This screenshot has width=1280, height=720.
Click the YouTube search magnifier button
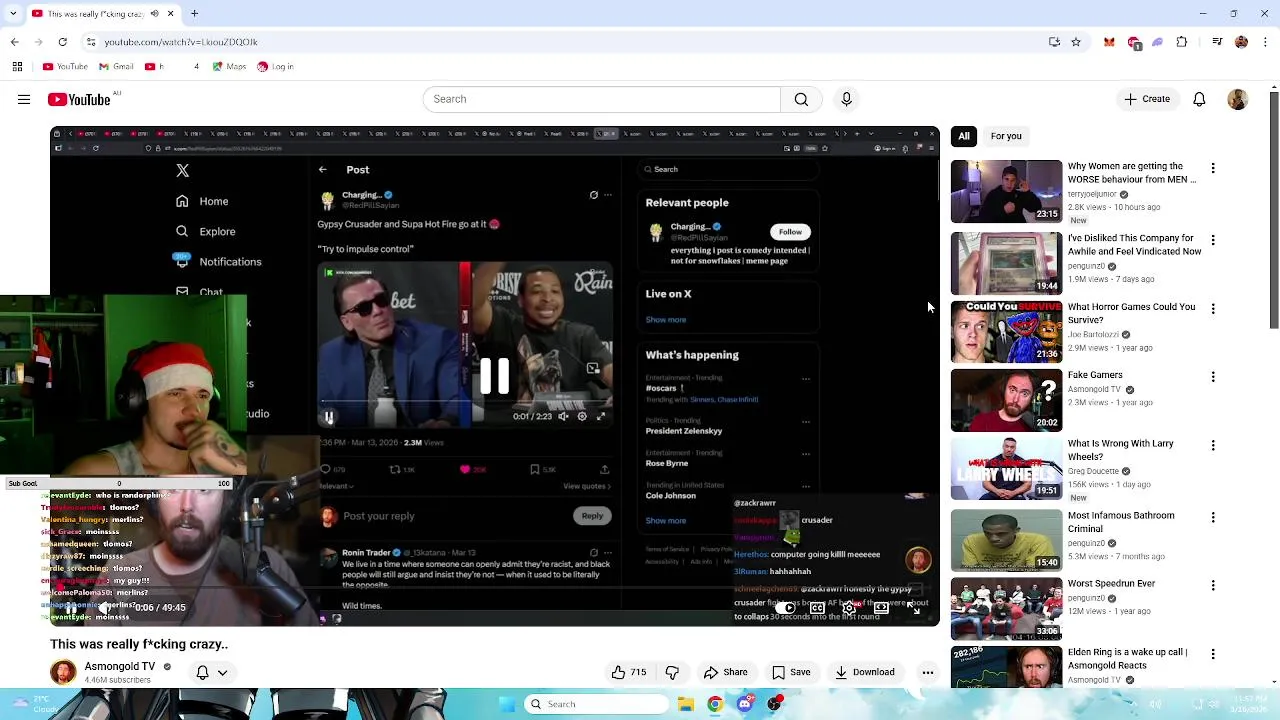point(801,99)
